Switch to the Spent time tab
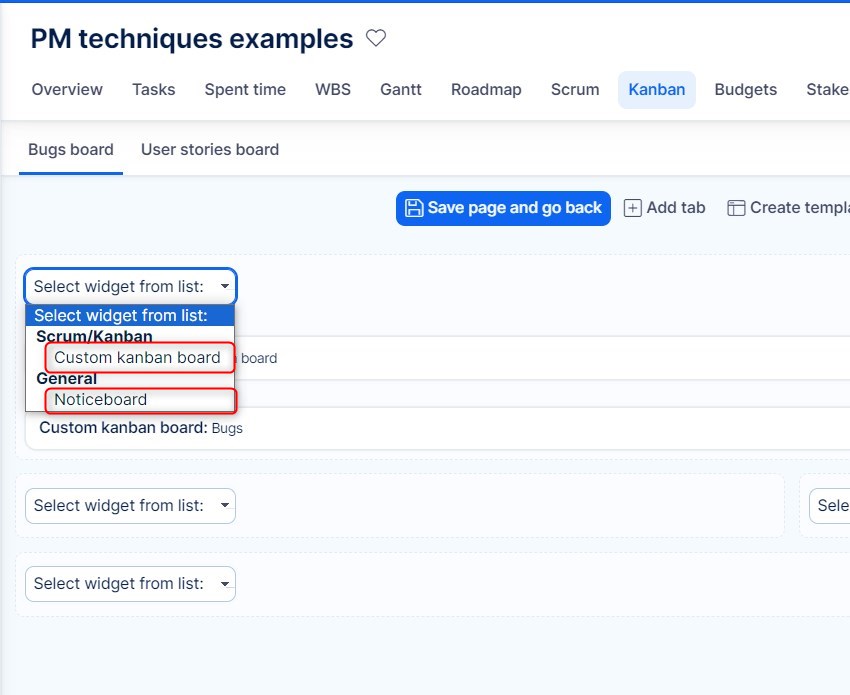This screenshot has height=695, width=850. pos(245,90)
